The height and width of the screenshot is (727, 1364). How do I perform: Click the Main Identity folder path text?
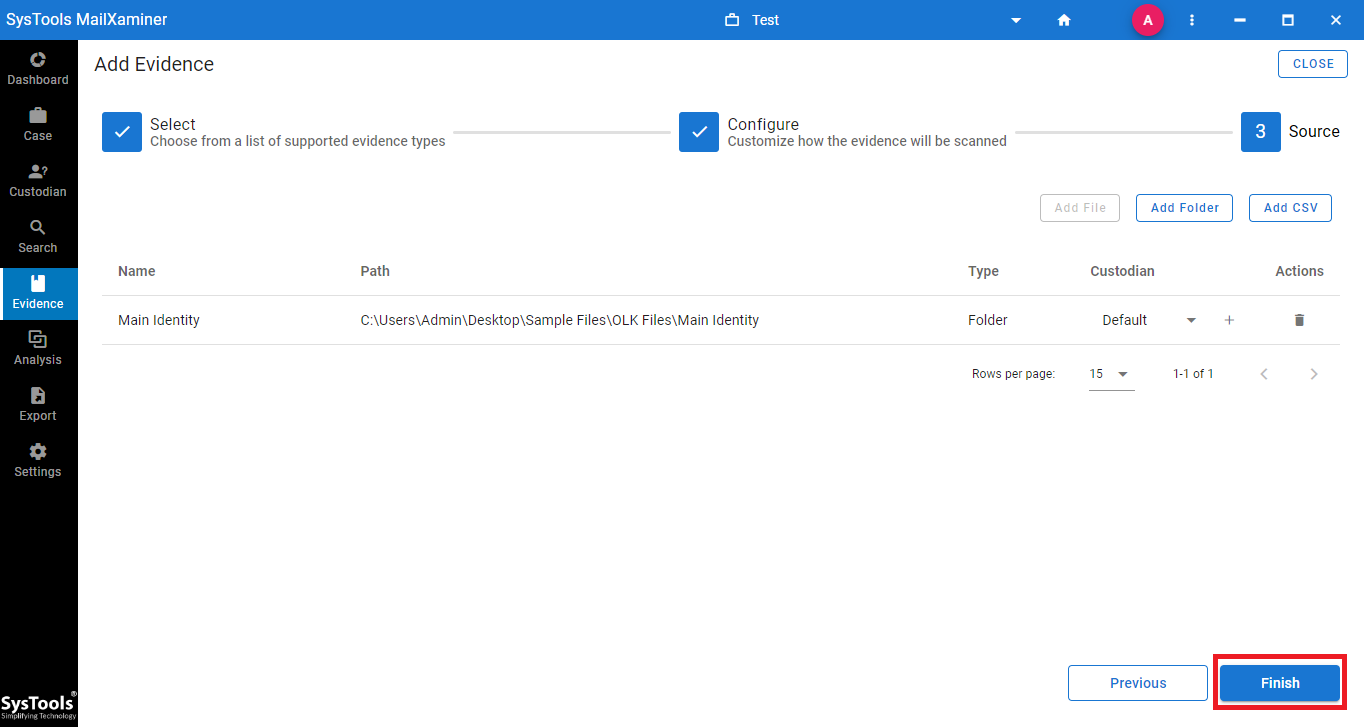pos(560,320)
